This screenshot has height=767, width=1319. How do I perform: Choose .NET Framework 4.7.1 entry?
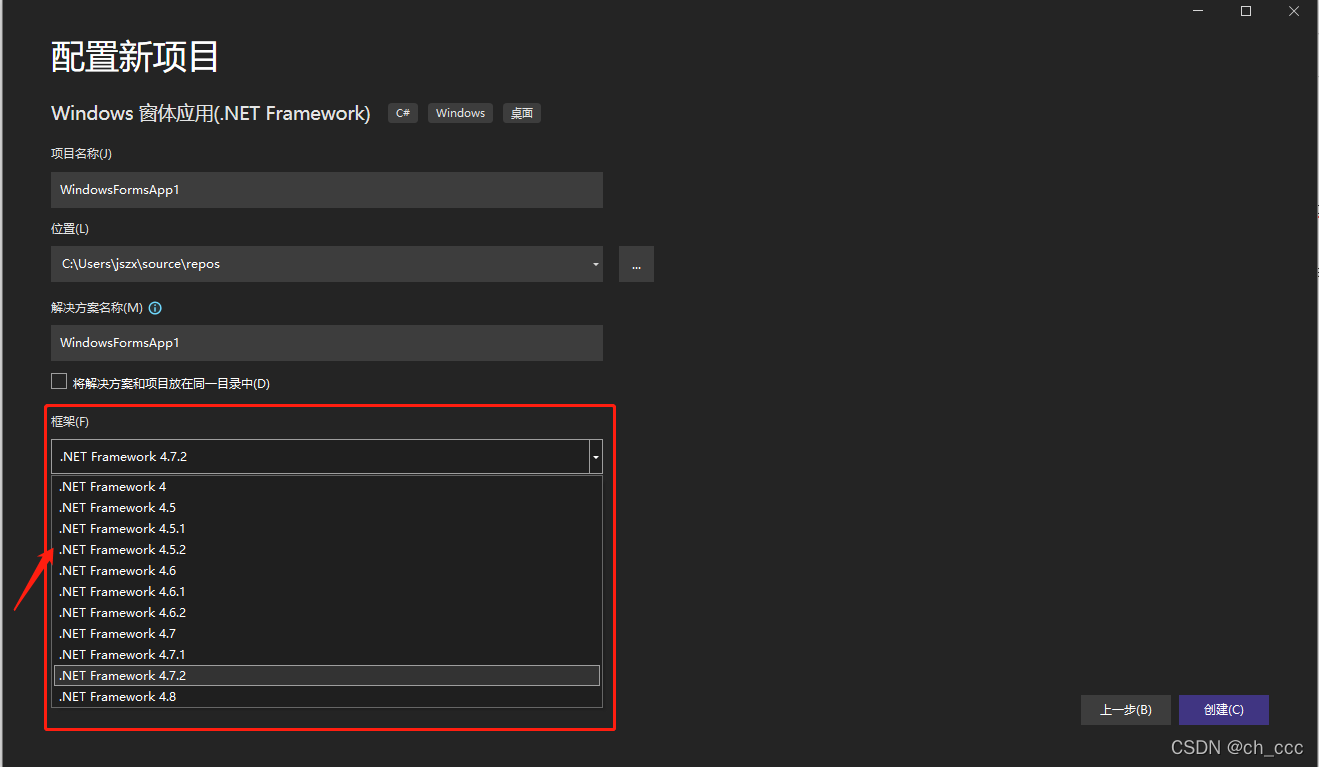[x=327, y=655]
